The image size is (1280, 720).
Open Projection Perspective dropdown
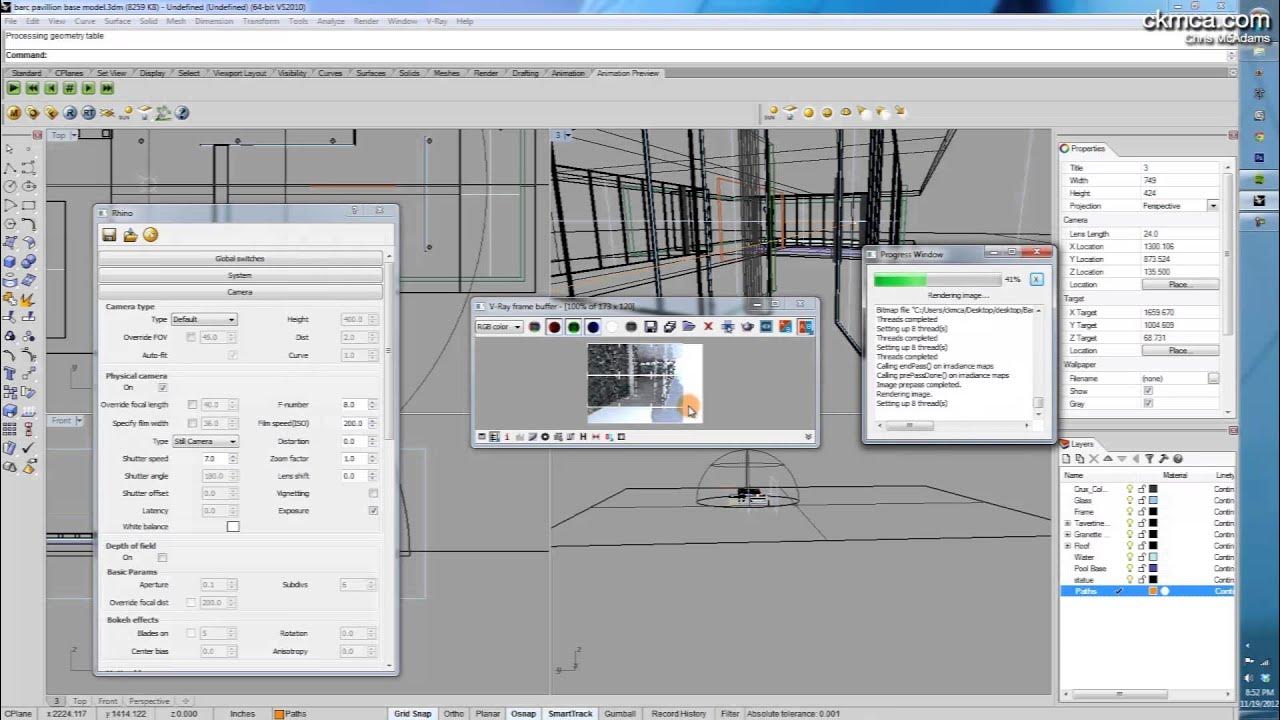[1212, 206]
